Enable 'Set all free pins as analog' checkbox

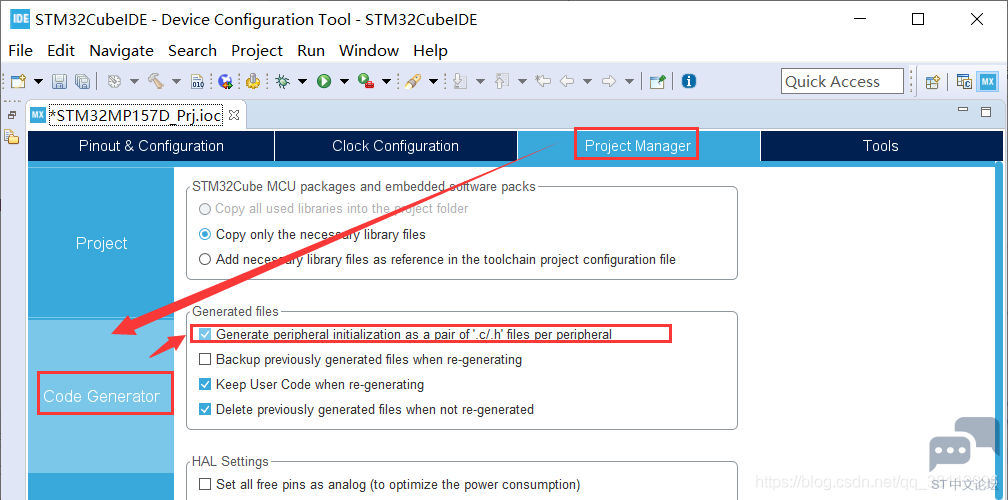coord(204,484)
